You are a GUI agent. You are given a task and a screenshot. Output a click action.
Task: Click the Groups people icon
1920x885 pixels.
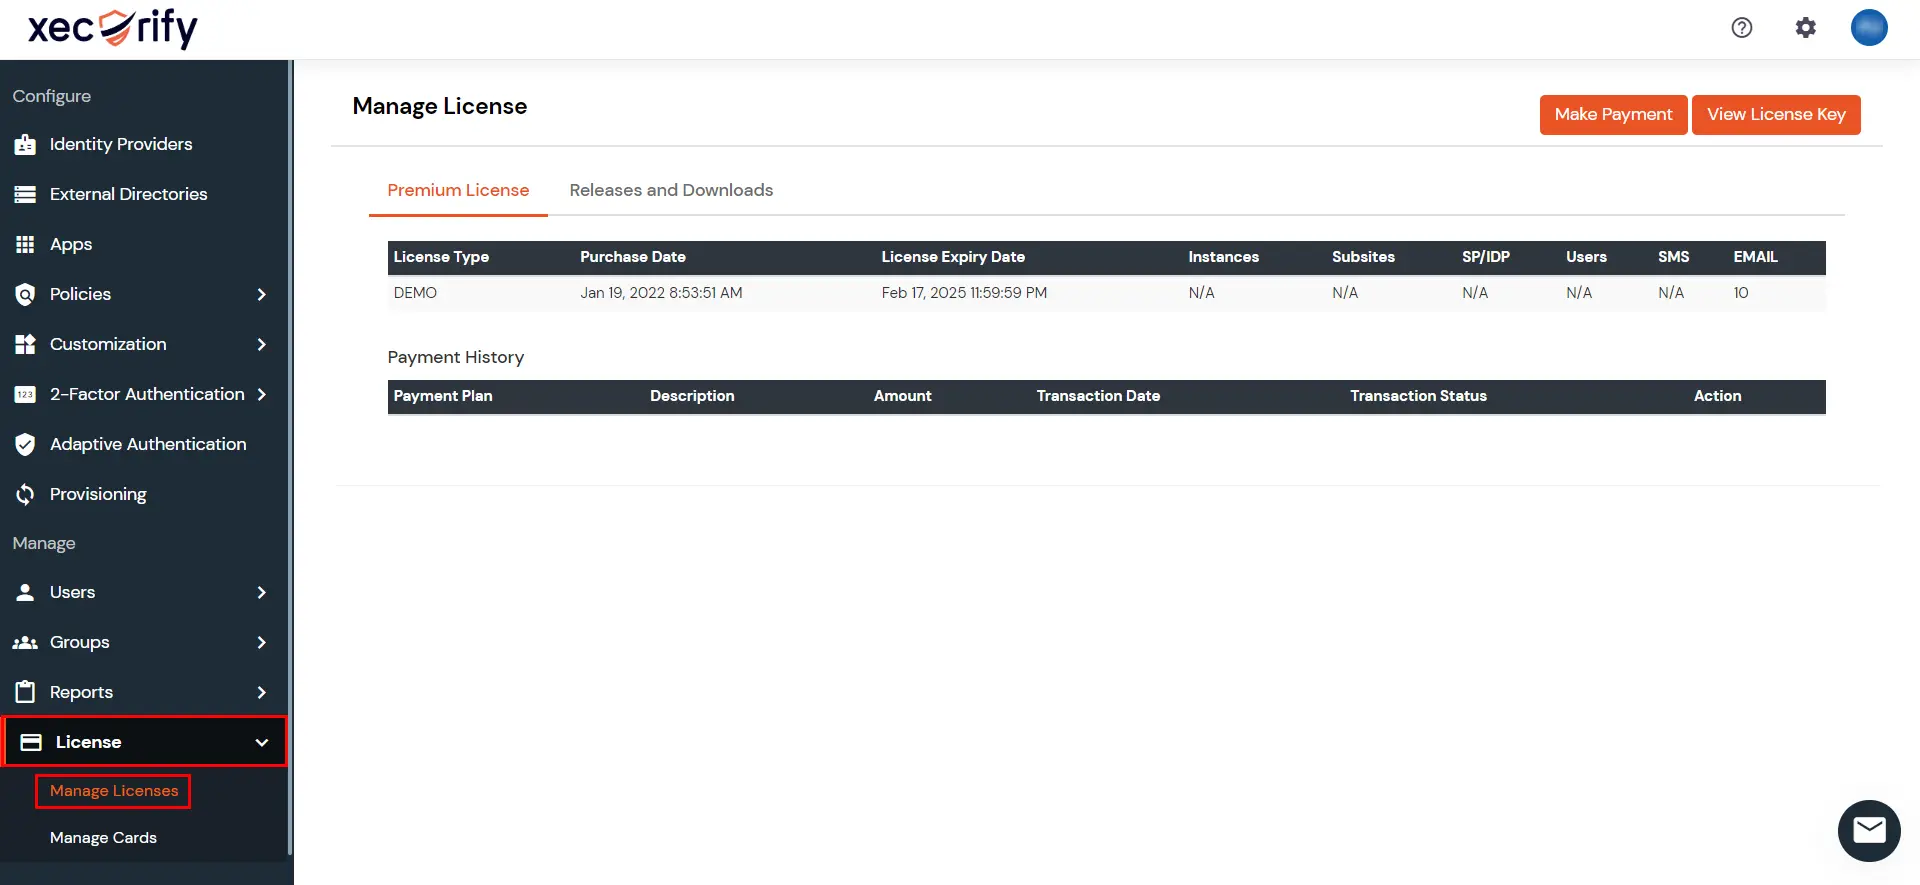[x=25, y=642]
